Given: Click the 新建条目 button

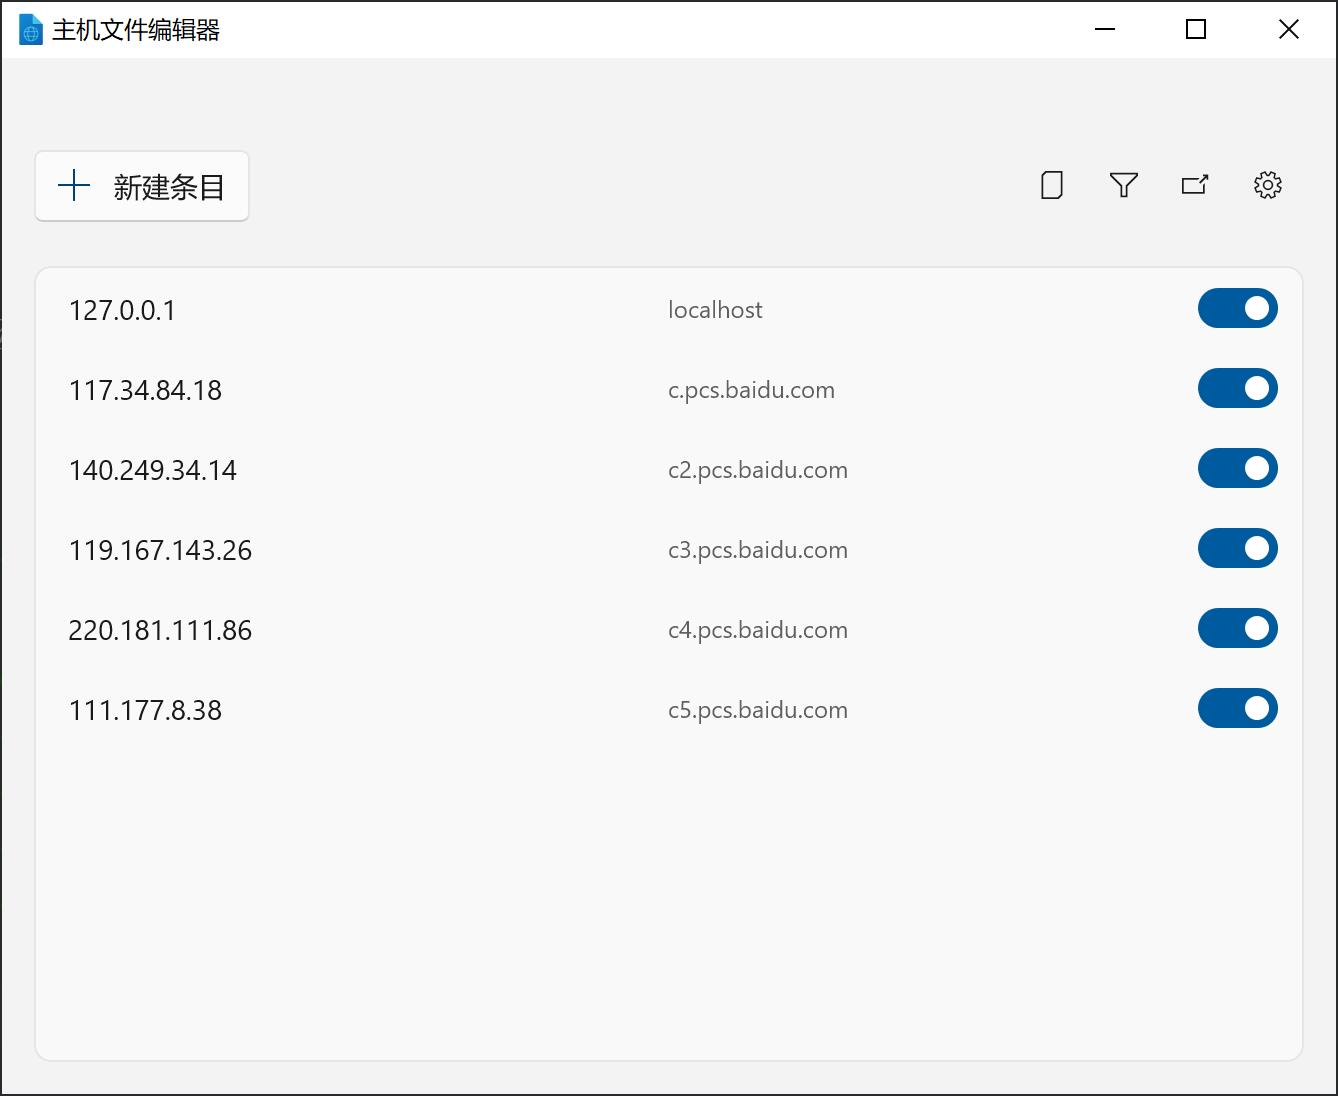Looking at the screenshot, I should pos(142,186).
